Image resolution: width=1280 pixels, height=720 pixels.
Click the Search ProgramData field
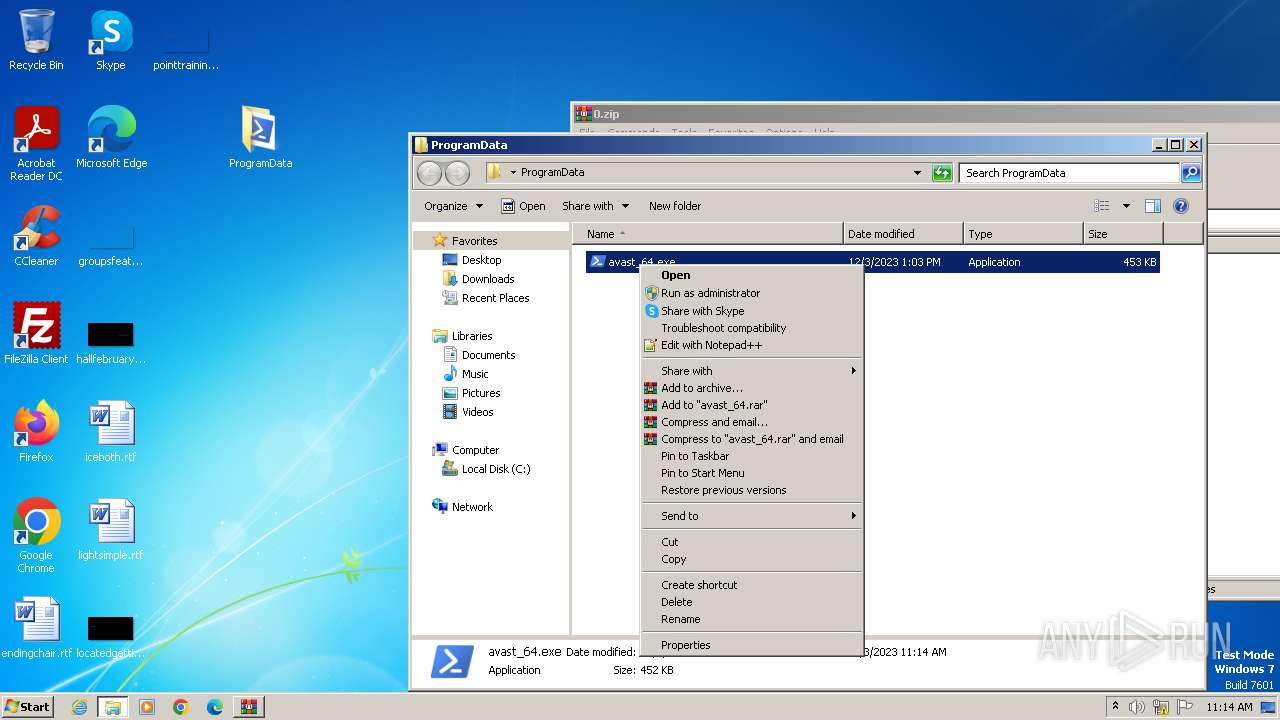pos(1069,173)
